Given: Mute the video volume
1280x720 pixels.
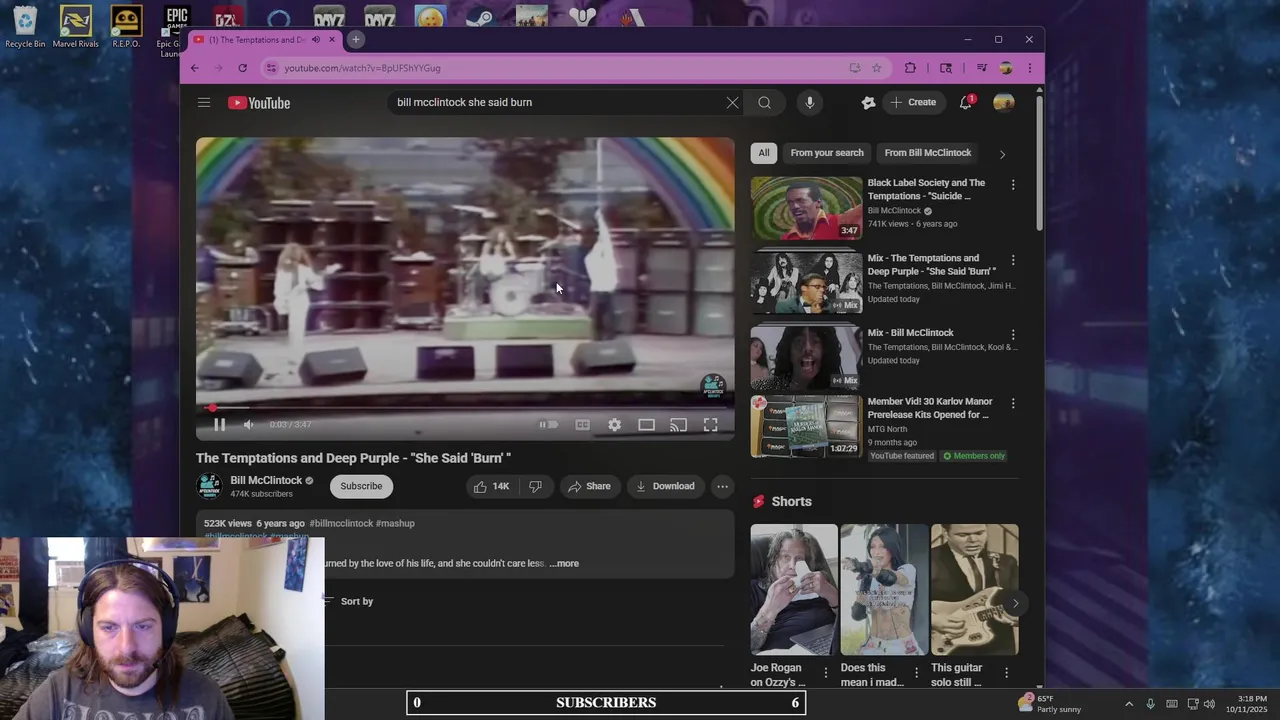Looking at the screenshot, I should (x=249, y=424).
